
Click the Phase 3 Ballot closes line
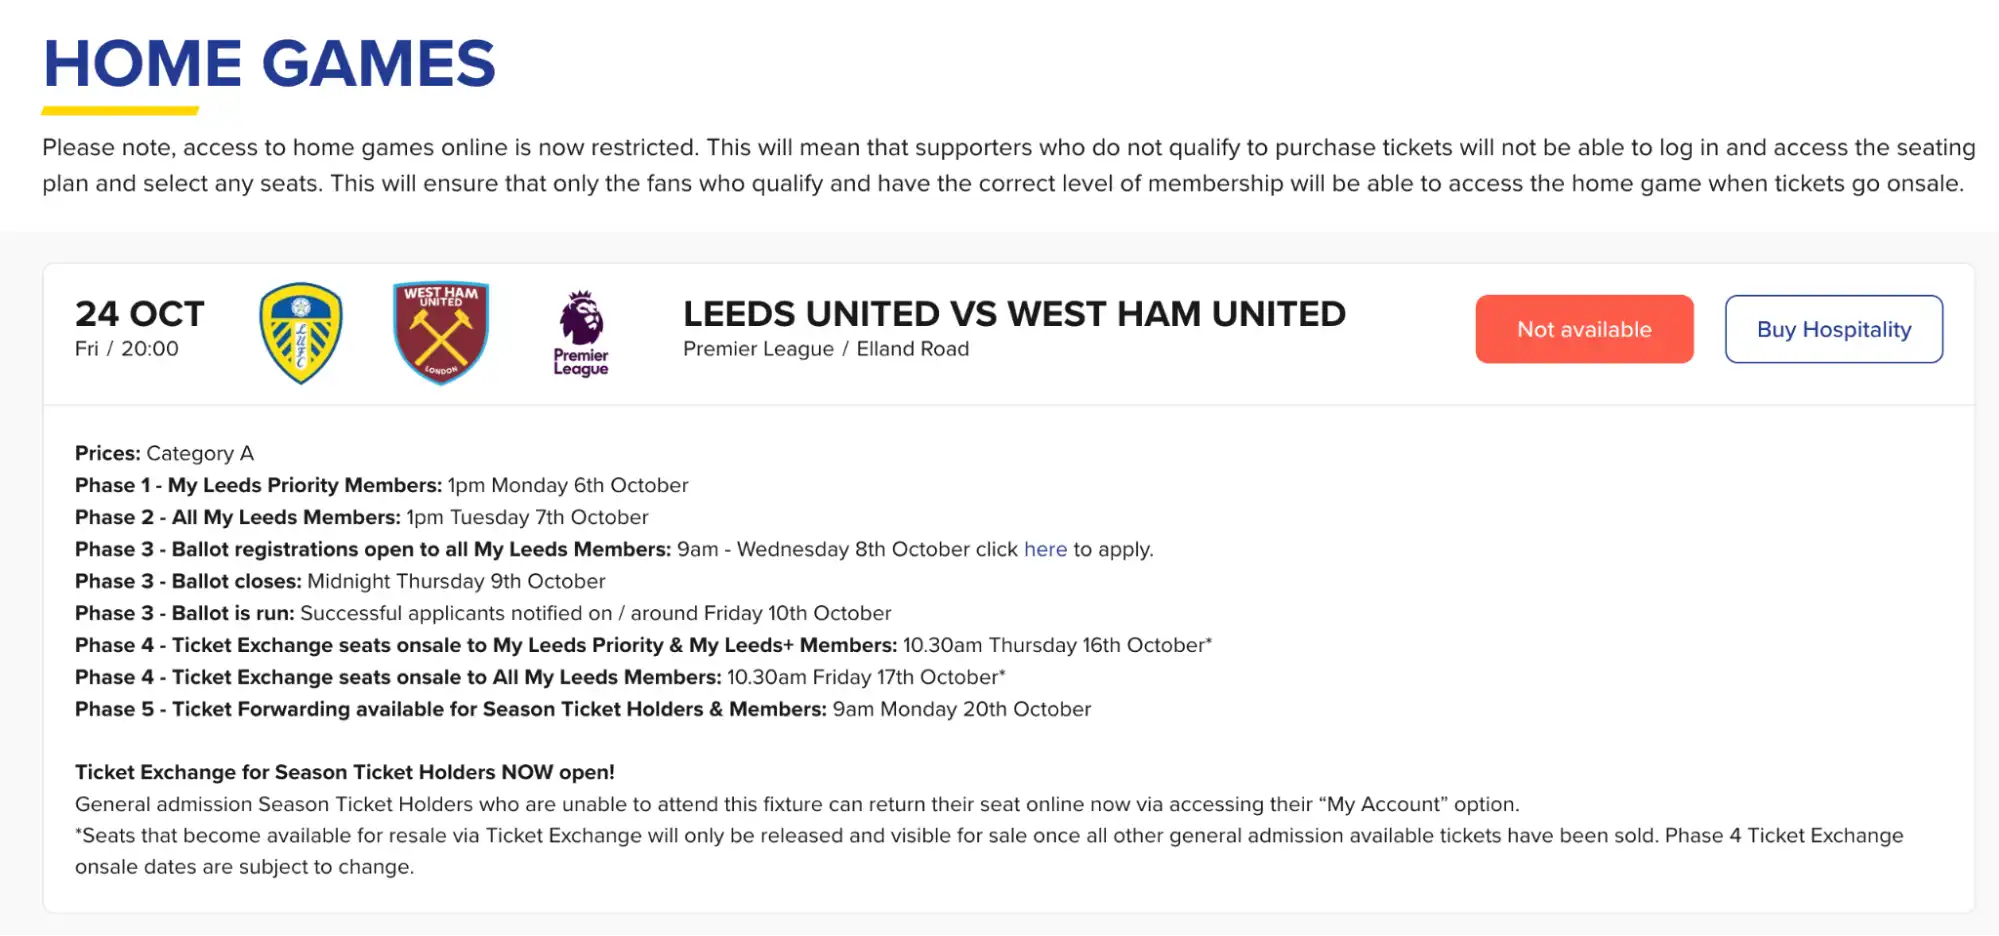340,581
